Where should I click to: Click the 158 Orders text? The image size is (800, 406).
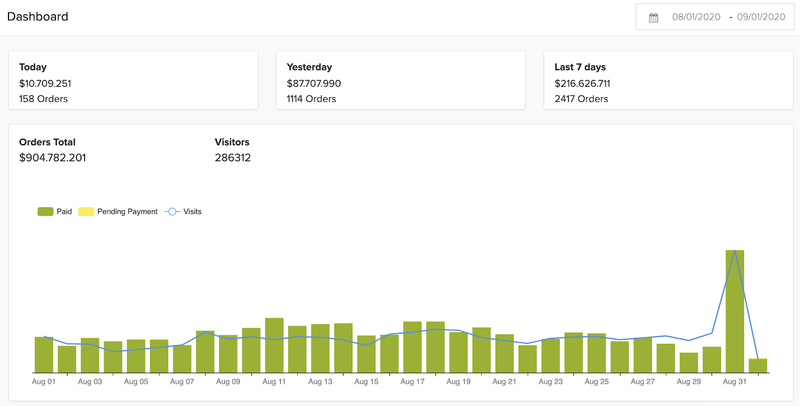click(x=43, y=99)
